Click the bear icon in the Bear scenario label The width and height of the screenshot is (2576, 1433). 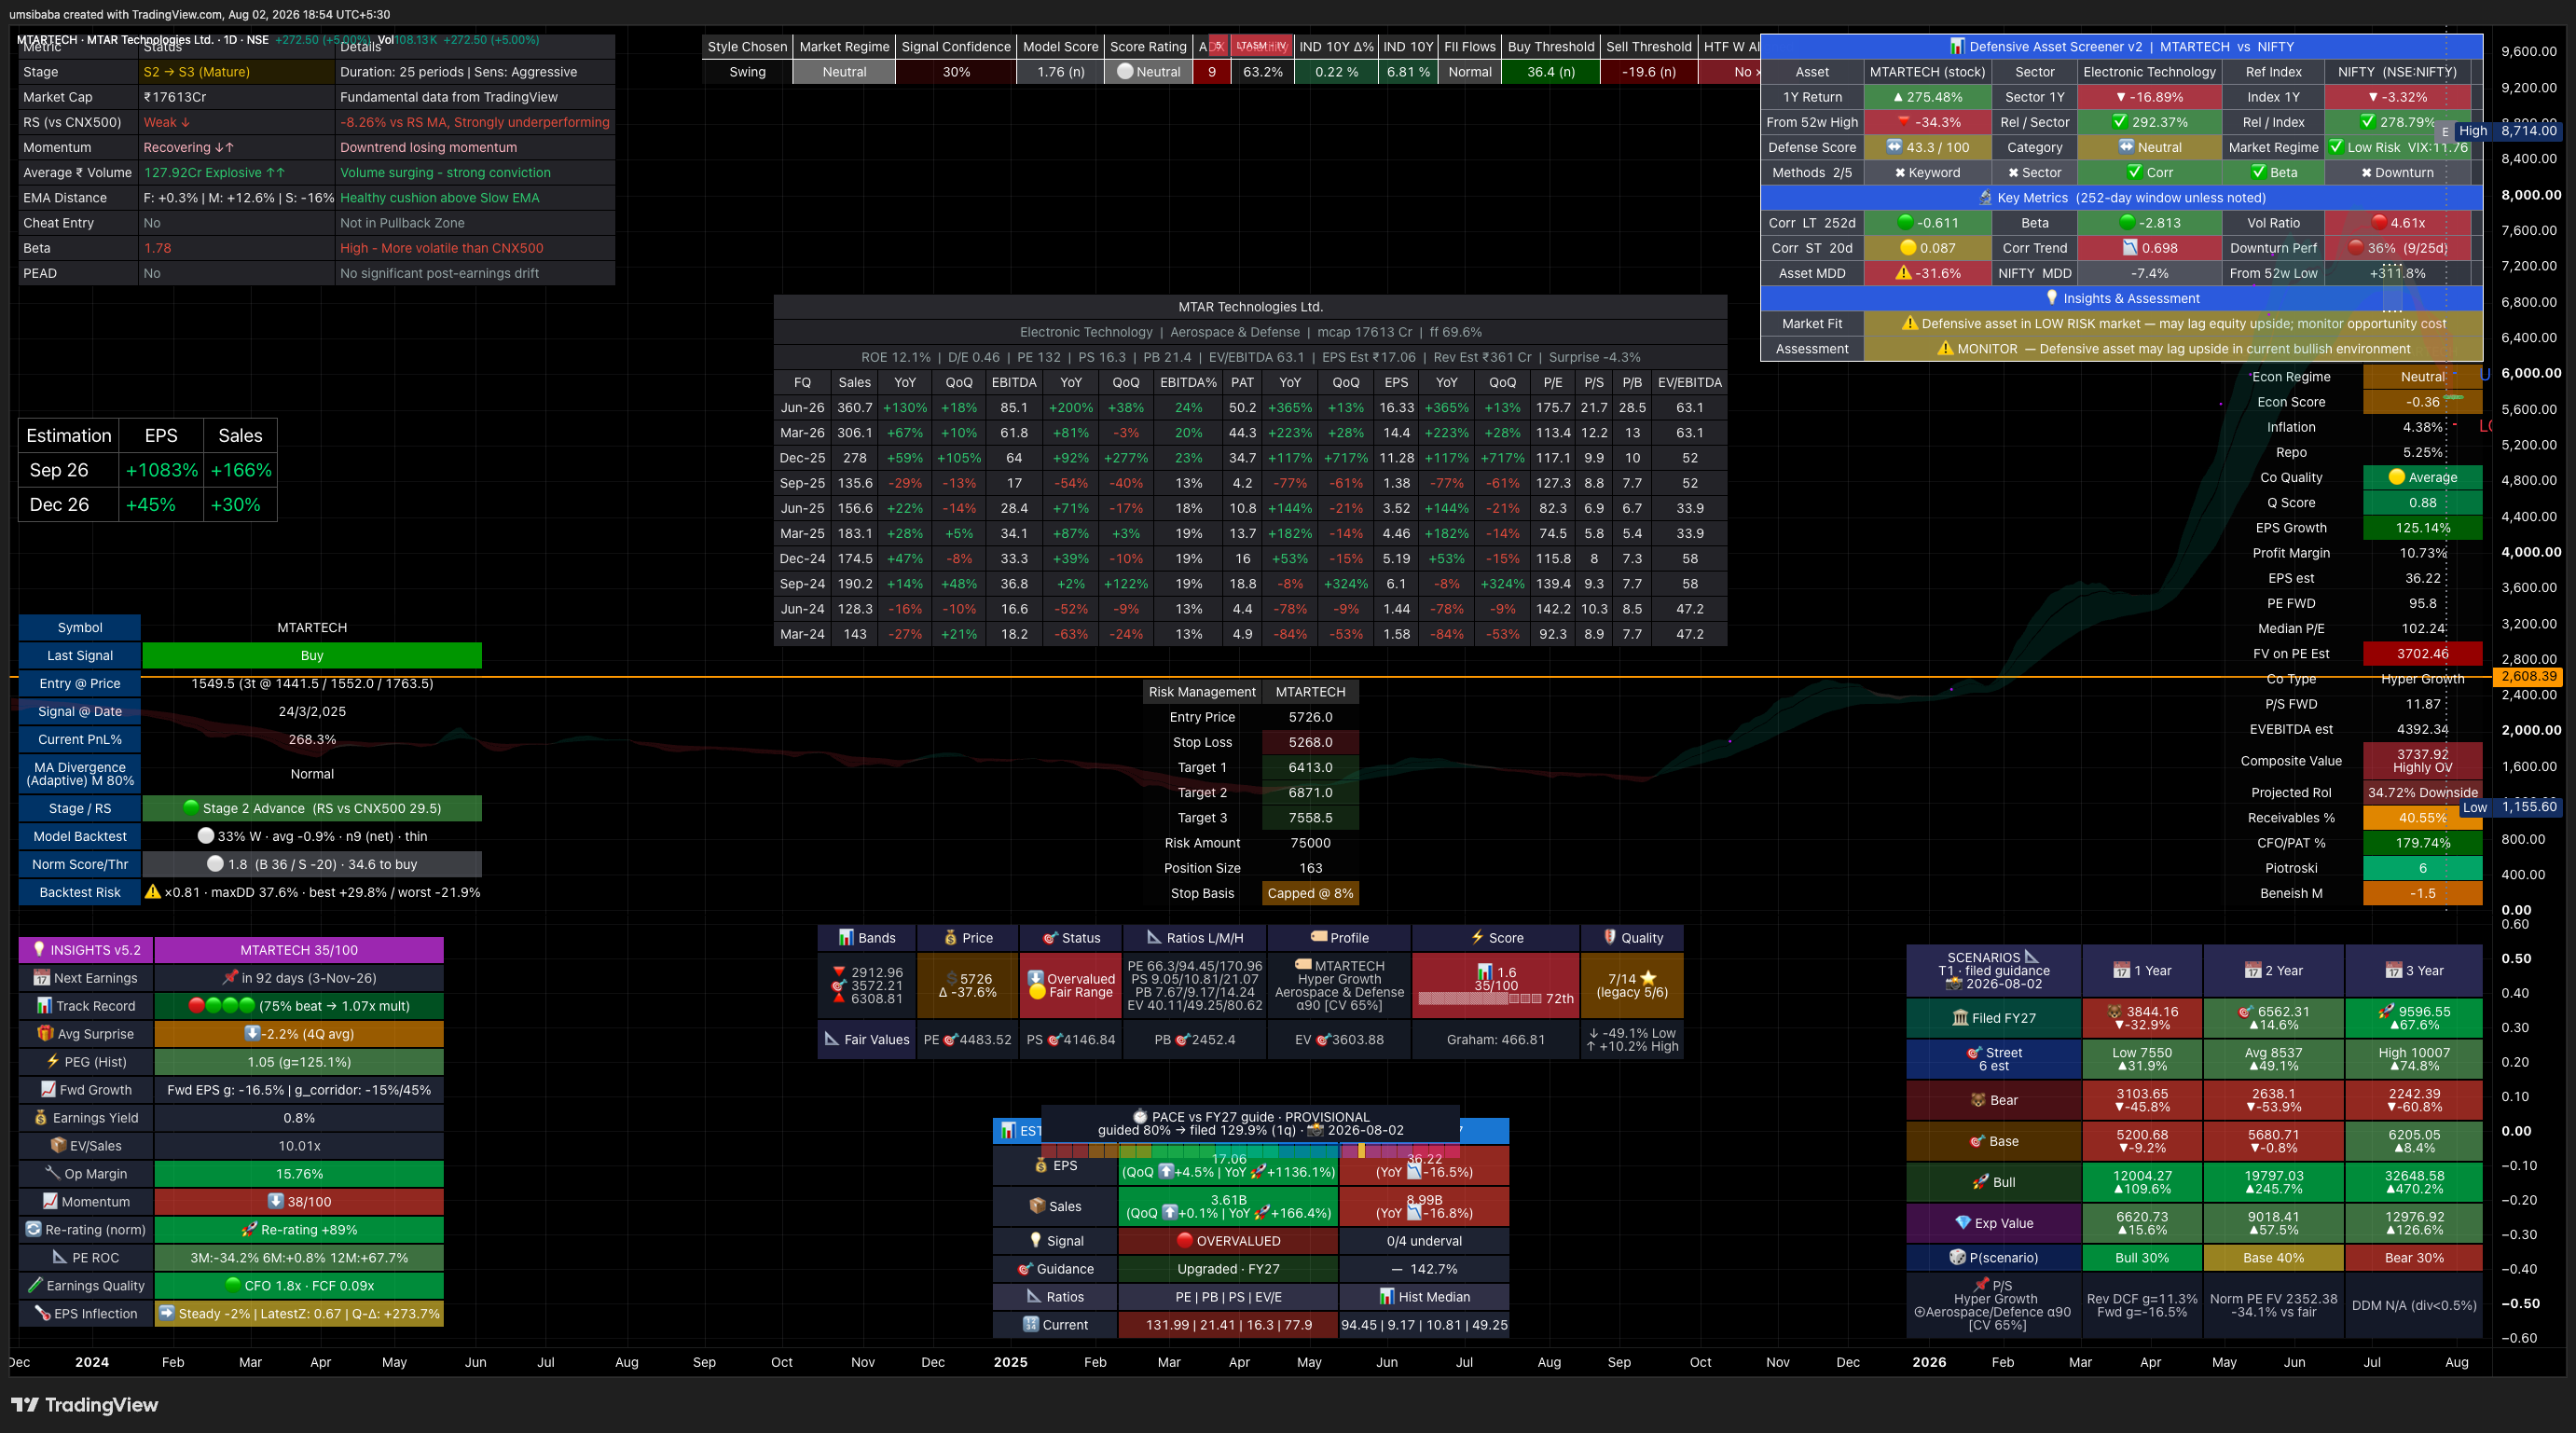click(x=1978, y=1100)
